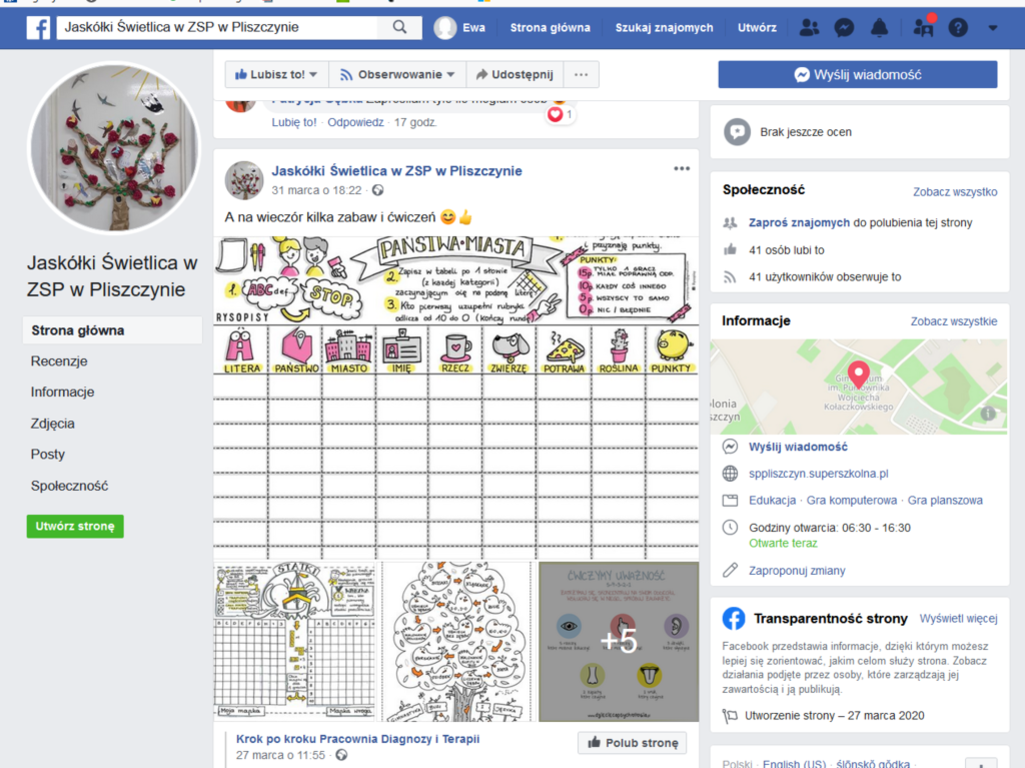Open the Lubisz to! dropdown
Image resolution: width=1025 pixels, height=768 pixels.
coord(277,75)
